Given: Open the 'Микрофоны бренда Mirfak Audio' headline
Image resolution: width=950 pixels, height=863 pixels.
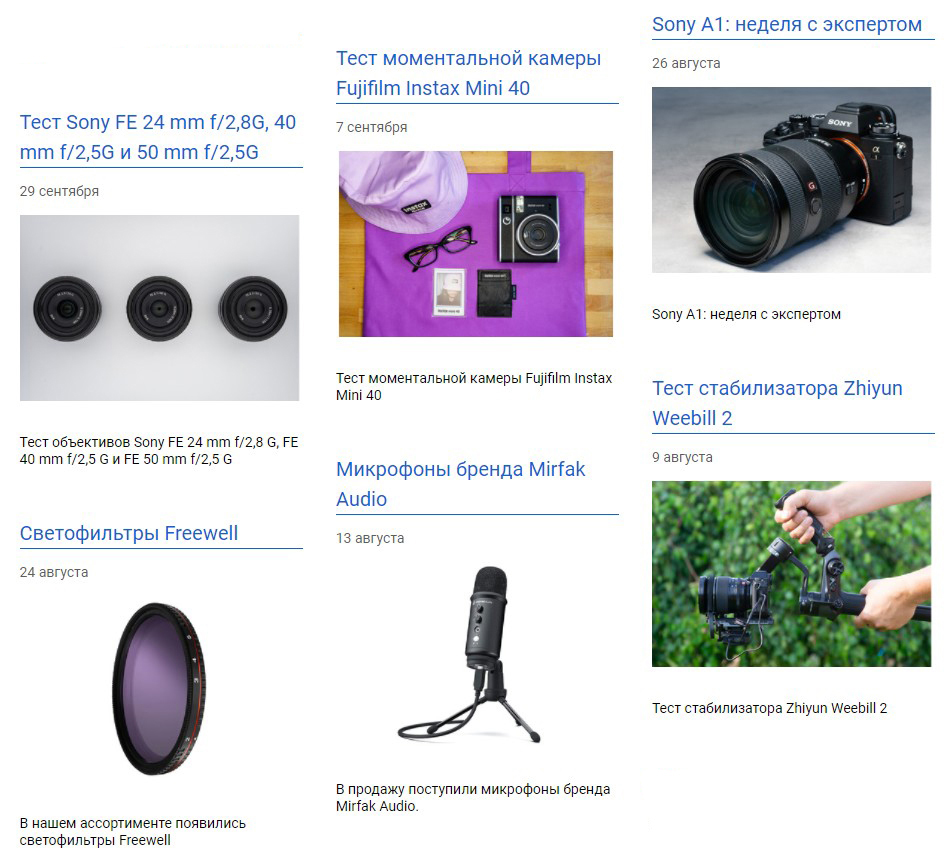Looking at the screenshot, I should click(x=460, y=484).
